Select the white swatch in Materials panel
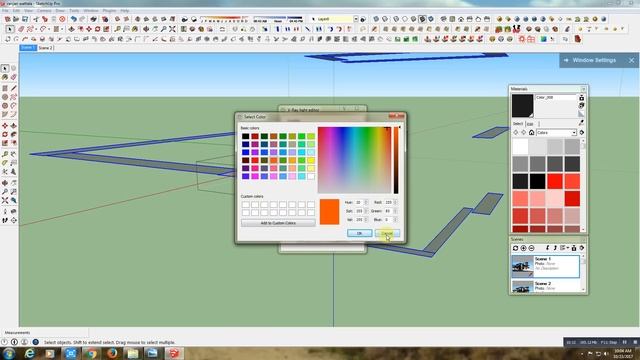The image size is (640, 360). click(x=520, y=147)
